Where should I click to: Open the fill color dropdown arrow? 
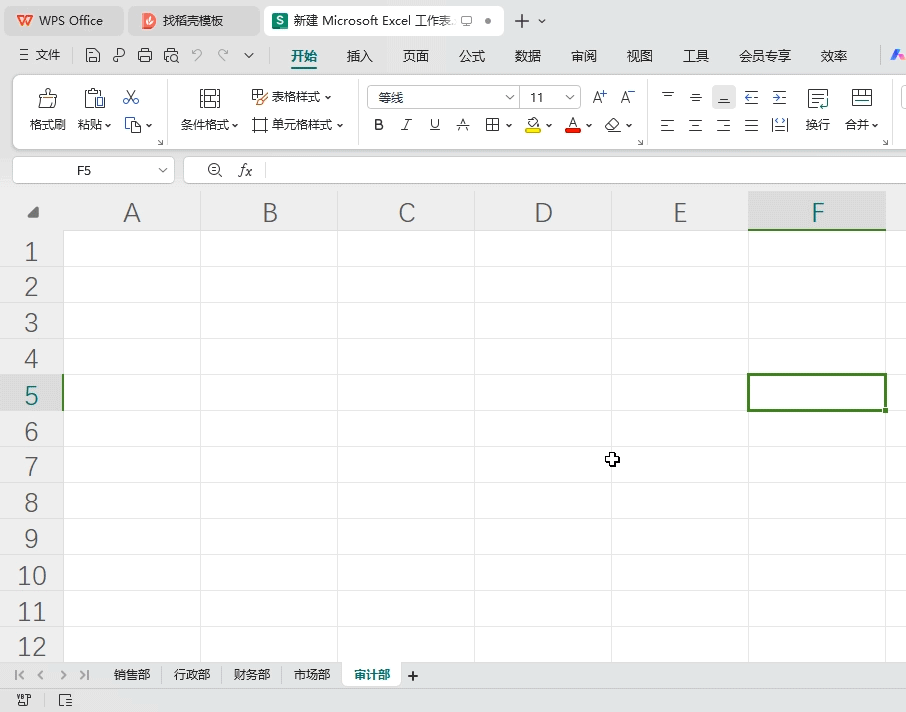[x=549, y=125]
